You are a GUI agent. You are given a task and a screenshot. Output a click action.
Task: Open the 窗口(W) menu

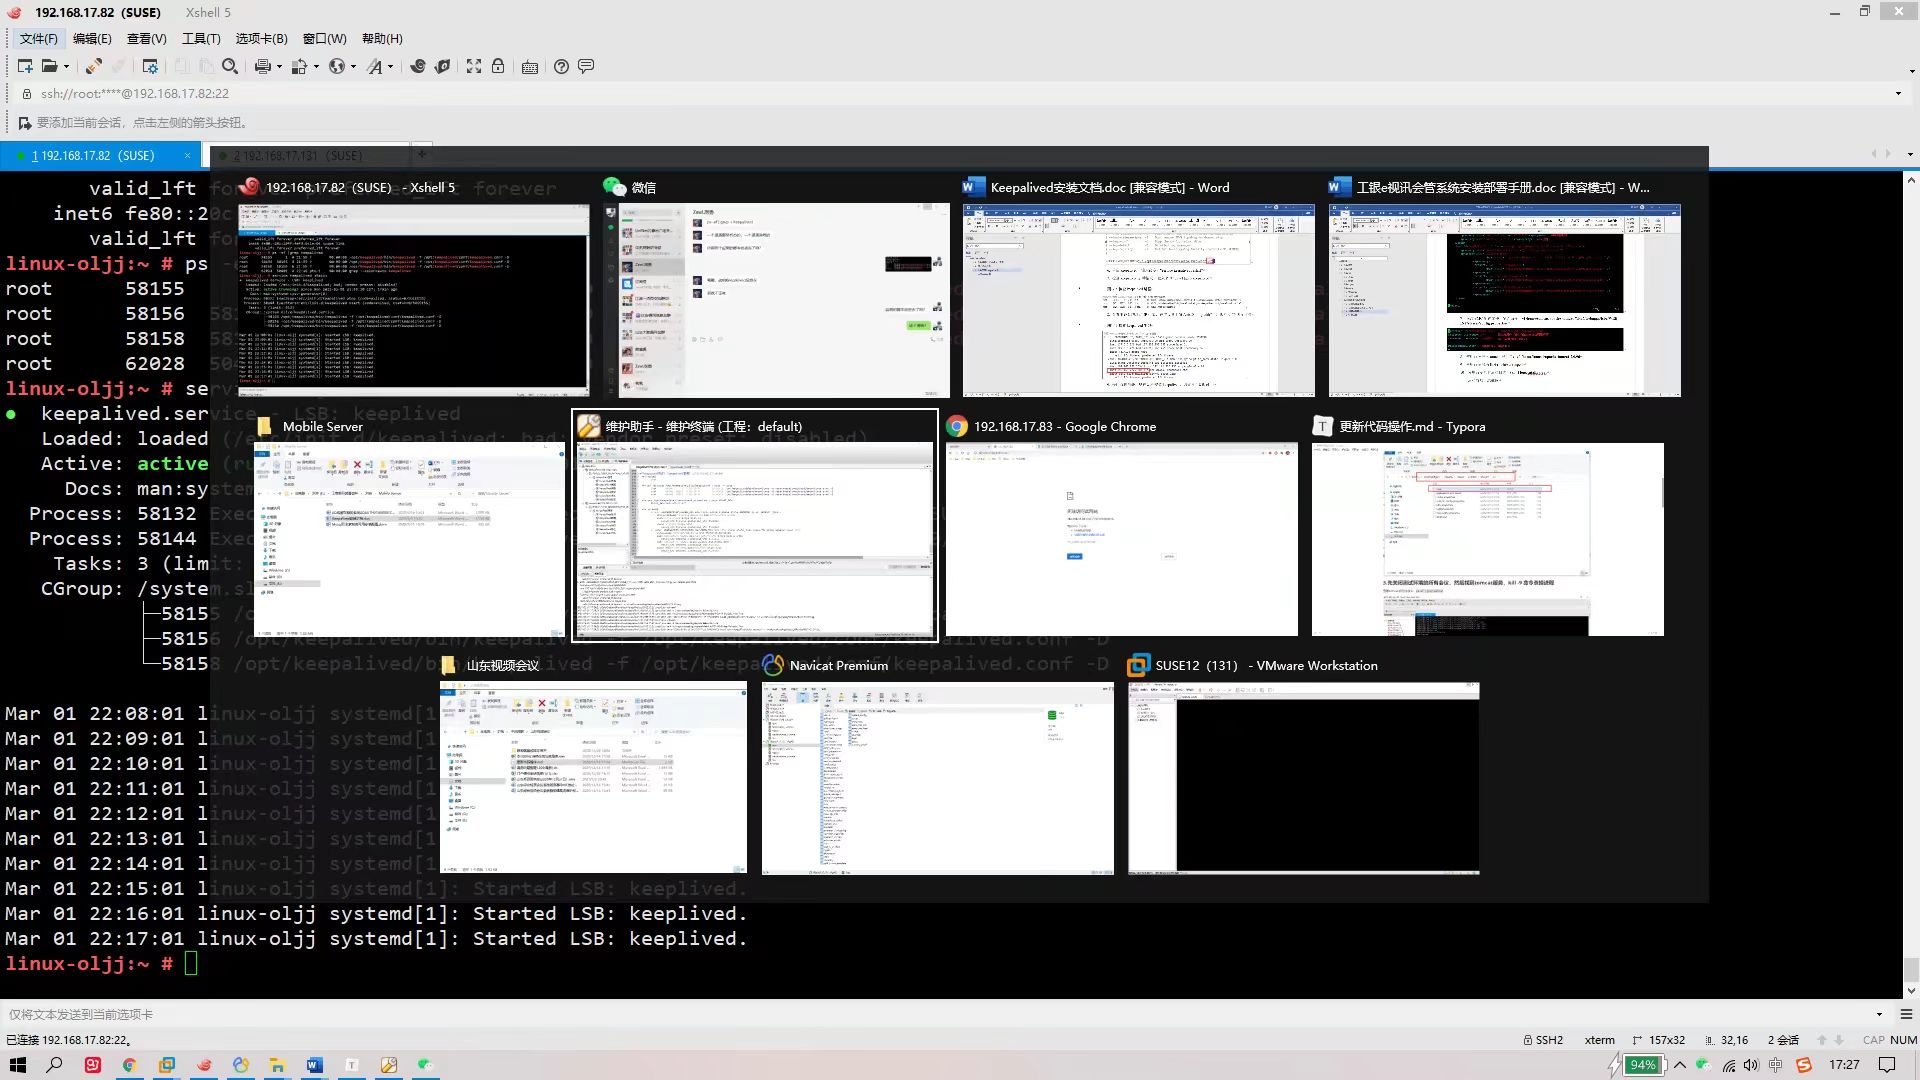point(324,38)
